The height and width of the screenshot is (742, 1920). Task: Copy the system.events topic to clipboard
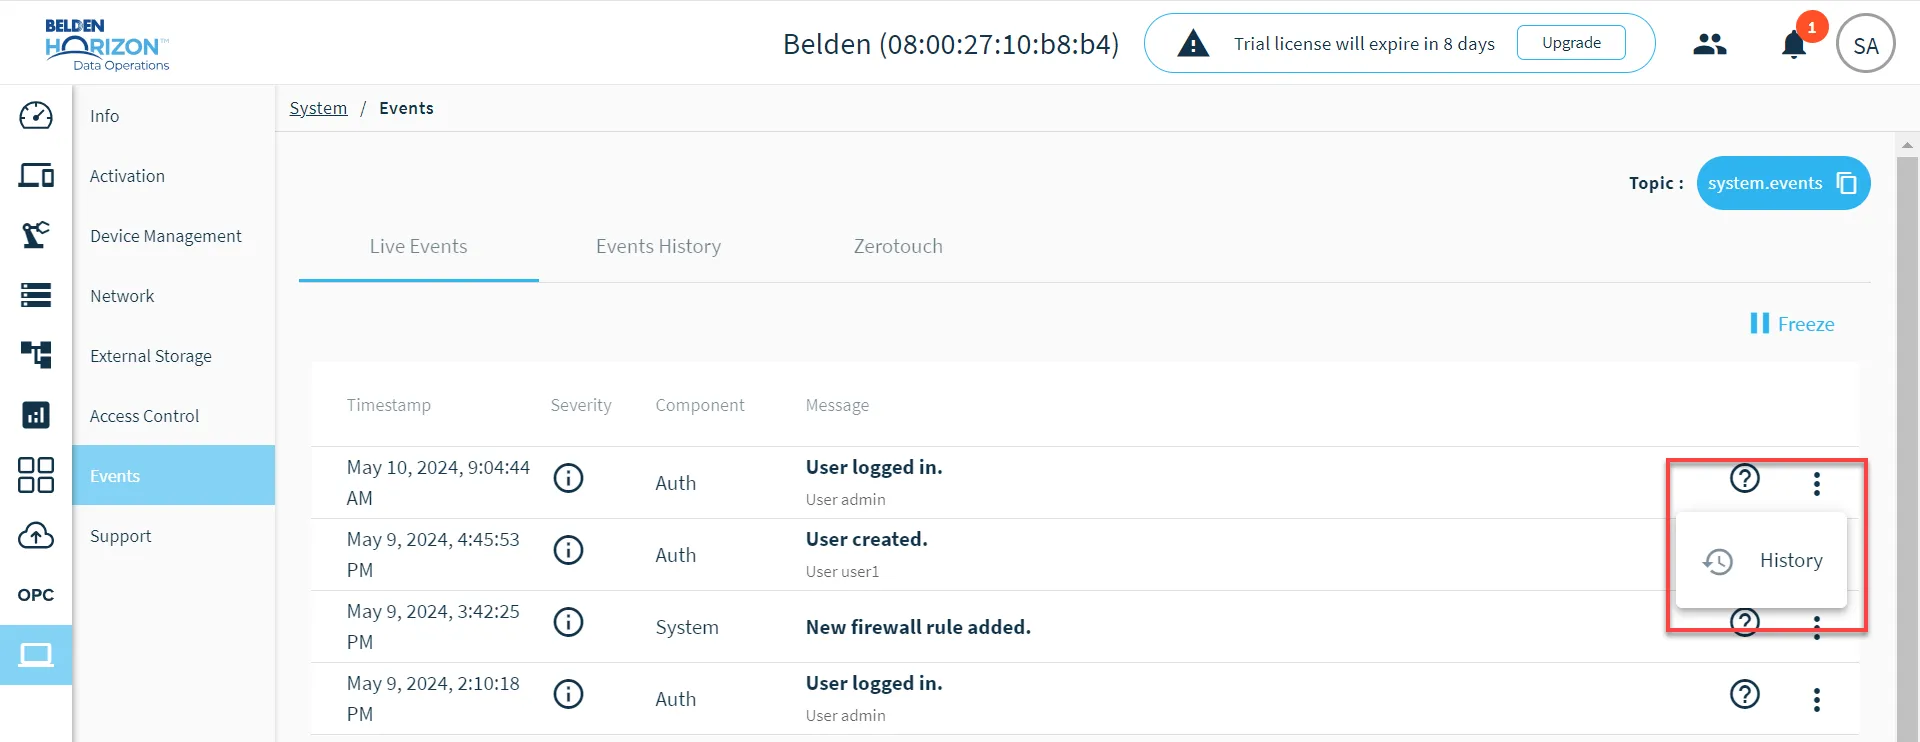[1846, 184]
